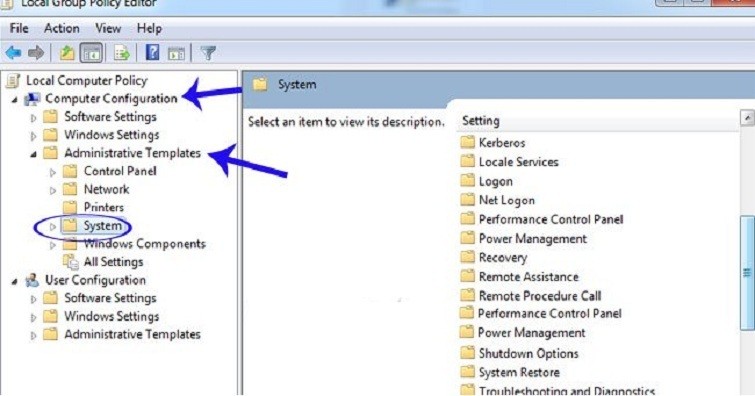
Task: Click the Export List toolbar icon
Action: point(121,53)
